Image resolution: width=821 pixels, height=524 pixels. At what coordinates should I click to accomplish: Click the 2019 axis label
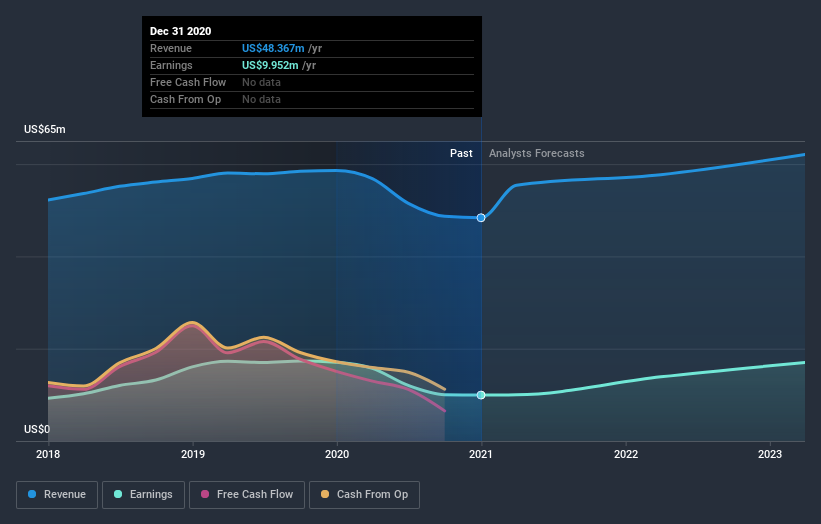(193, 454)
